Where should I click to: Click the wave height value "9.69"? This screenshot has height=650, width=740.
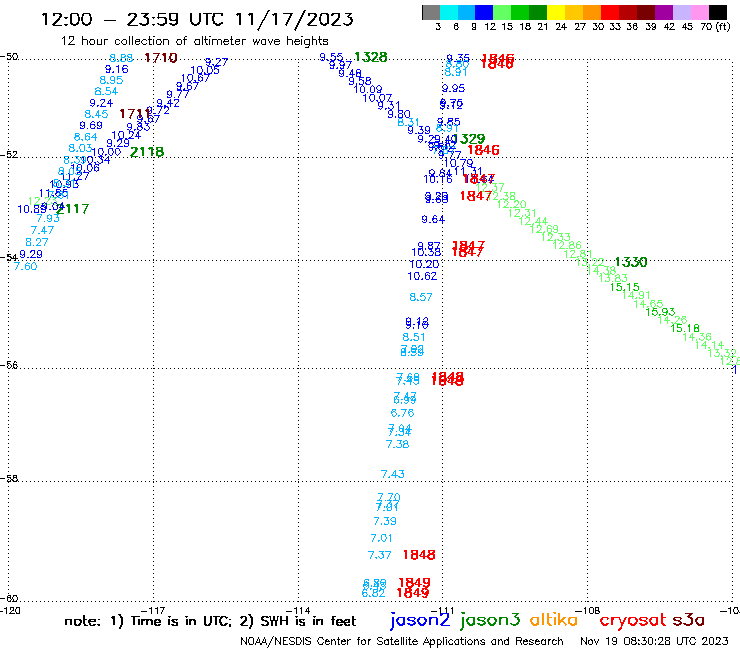(x=91, y=126)
